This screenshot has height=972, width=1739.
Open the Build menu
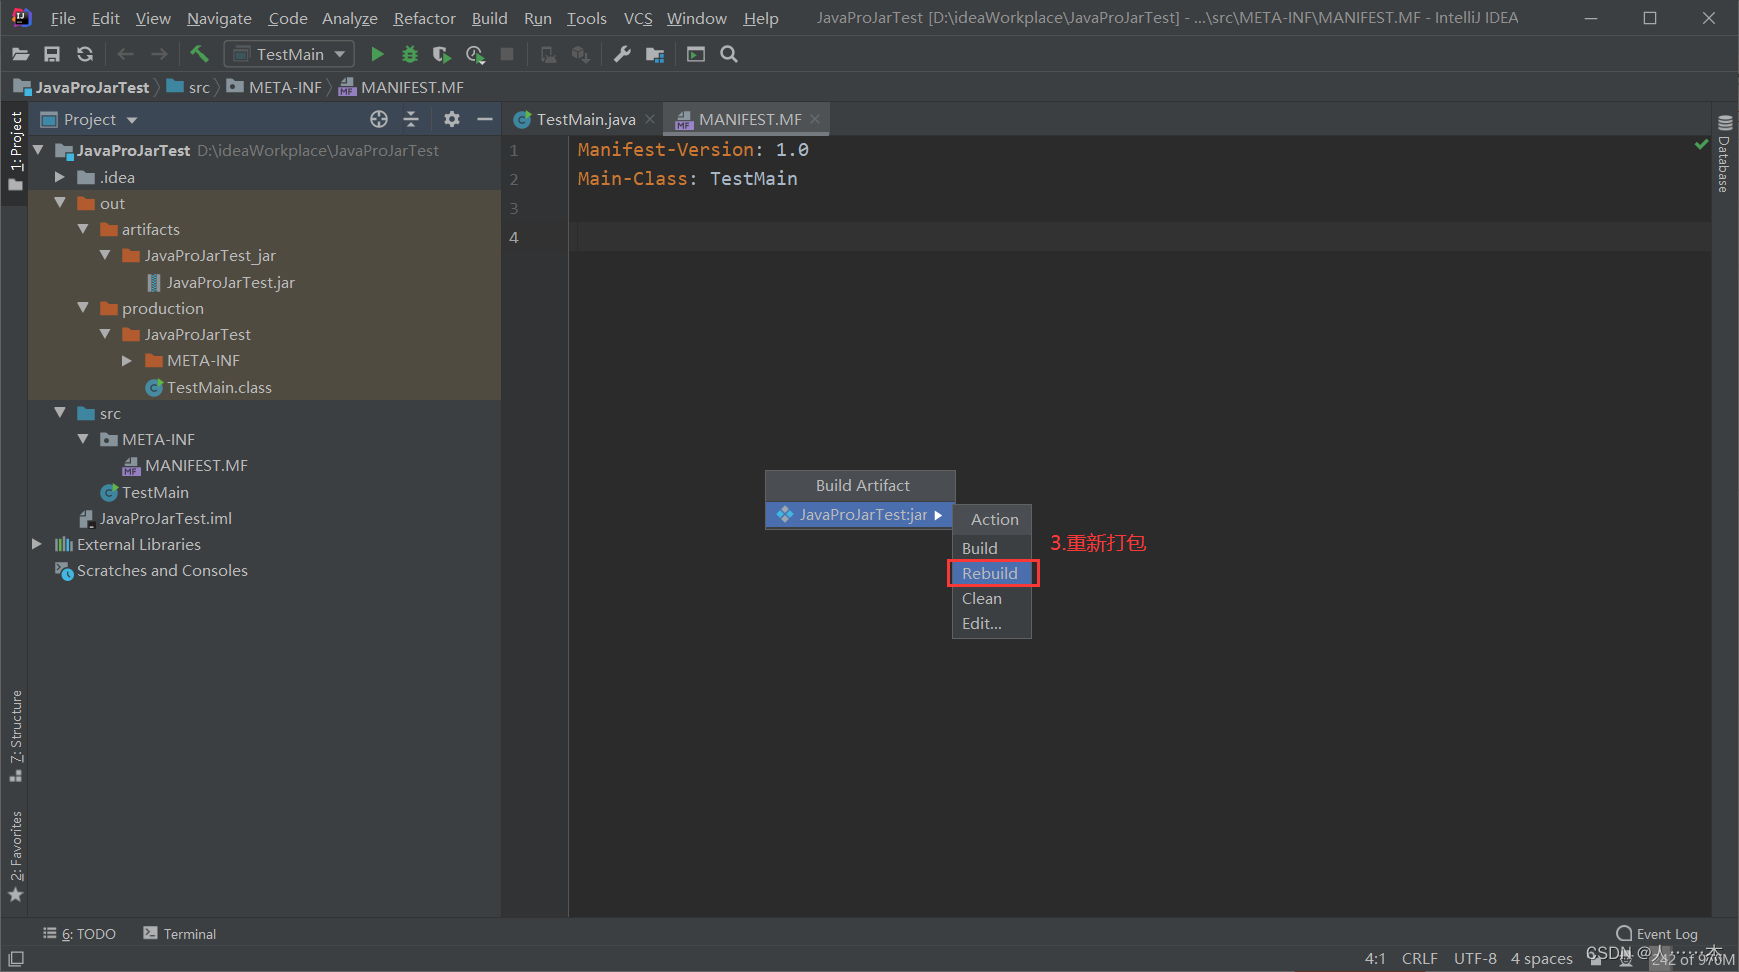490,18
